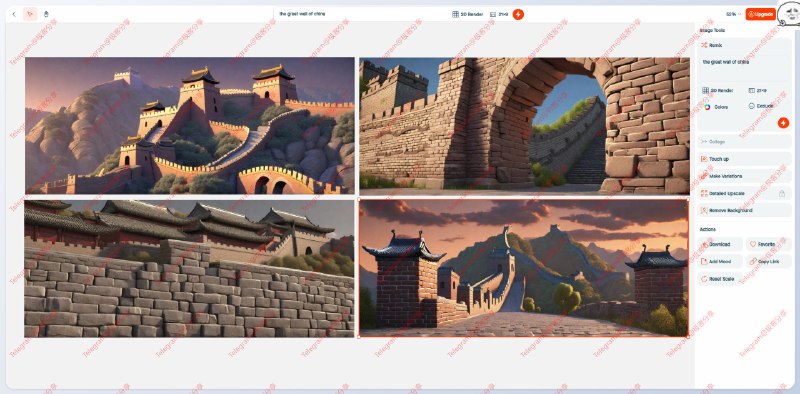Open the Touch up tool

tap(744, 159)
